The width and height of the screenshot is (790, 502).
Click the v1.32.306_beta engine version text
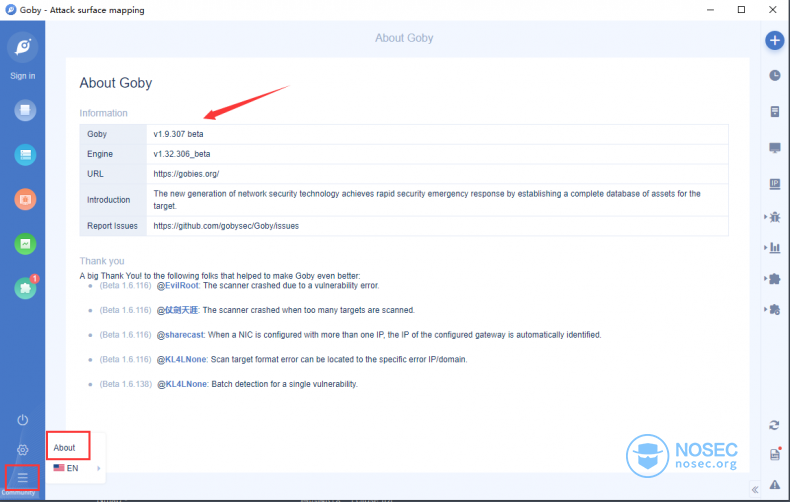tap(182, 154)
